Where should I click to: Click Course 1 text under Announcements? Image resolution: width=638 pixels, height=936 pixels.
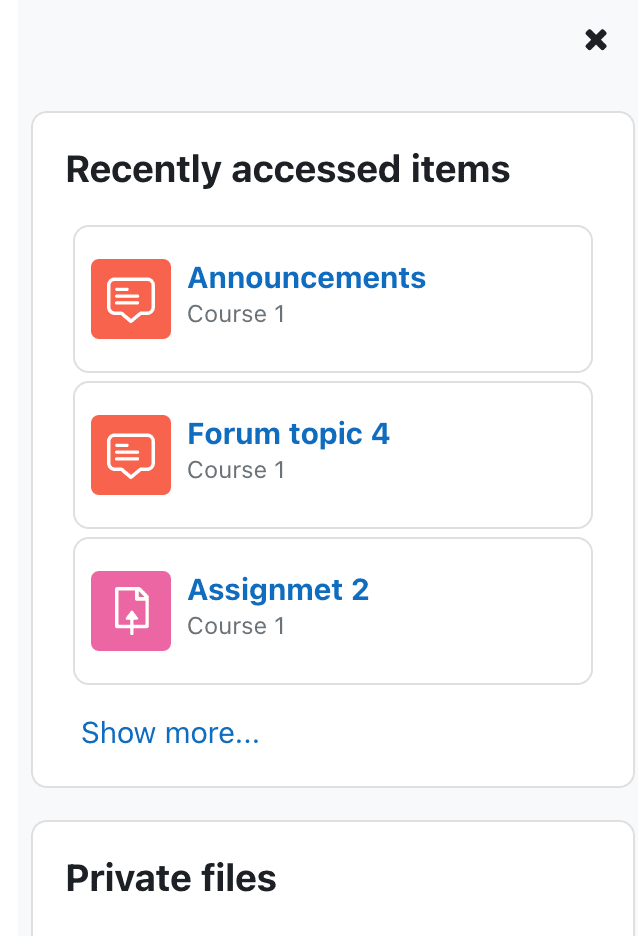tap(236, 314)
